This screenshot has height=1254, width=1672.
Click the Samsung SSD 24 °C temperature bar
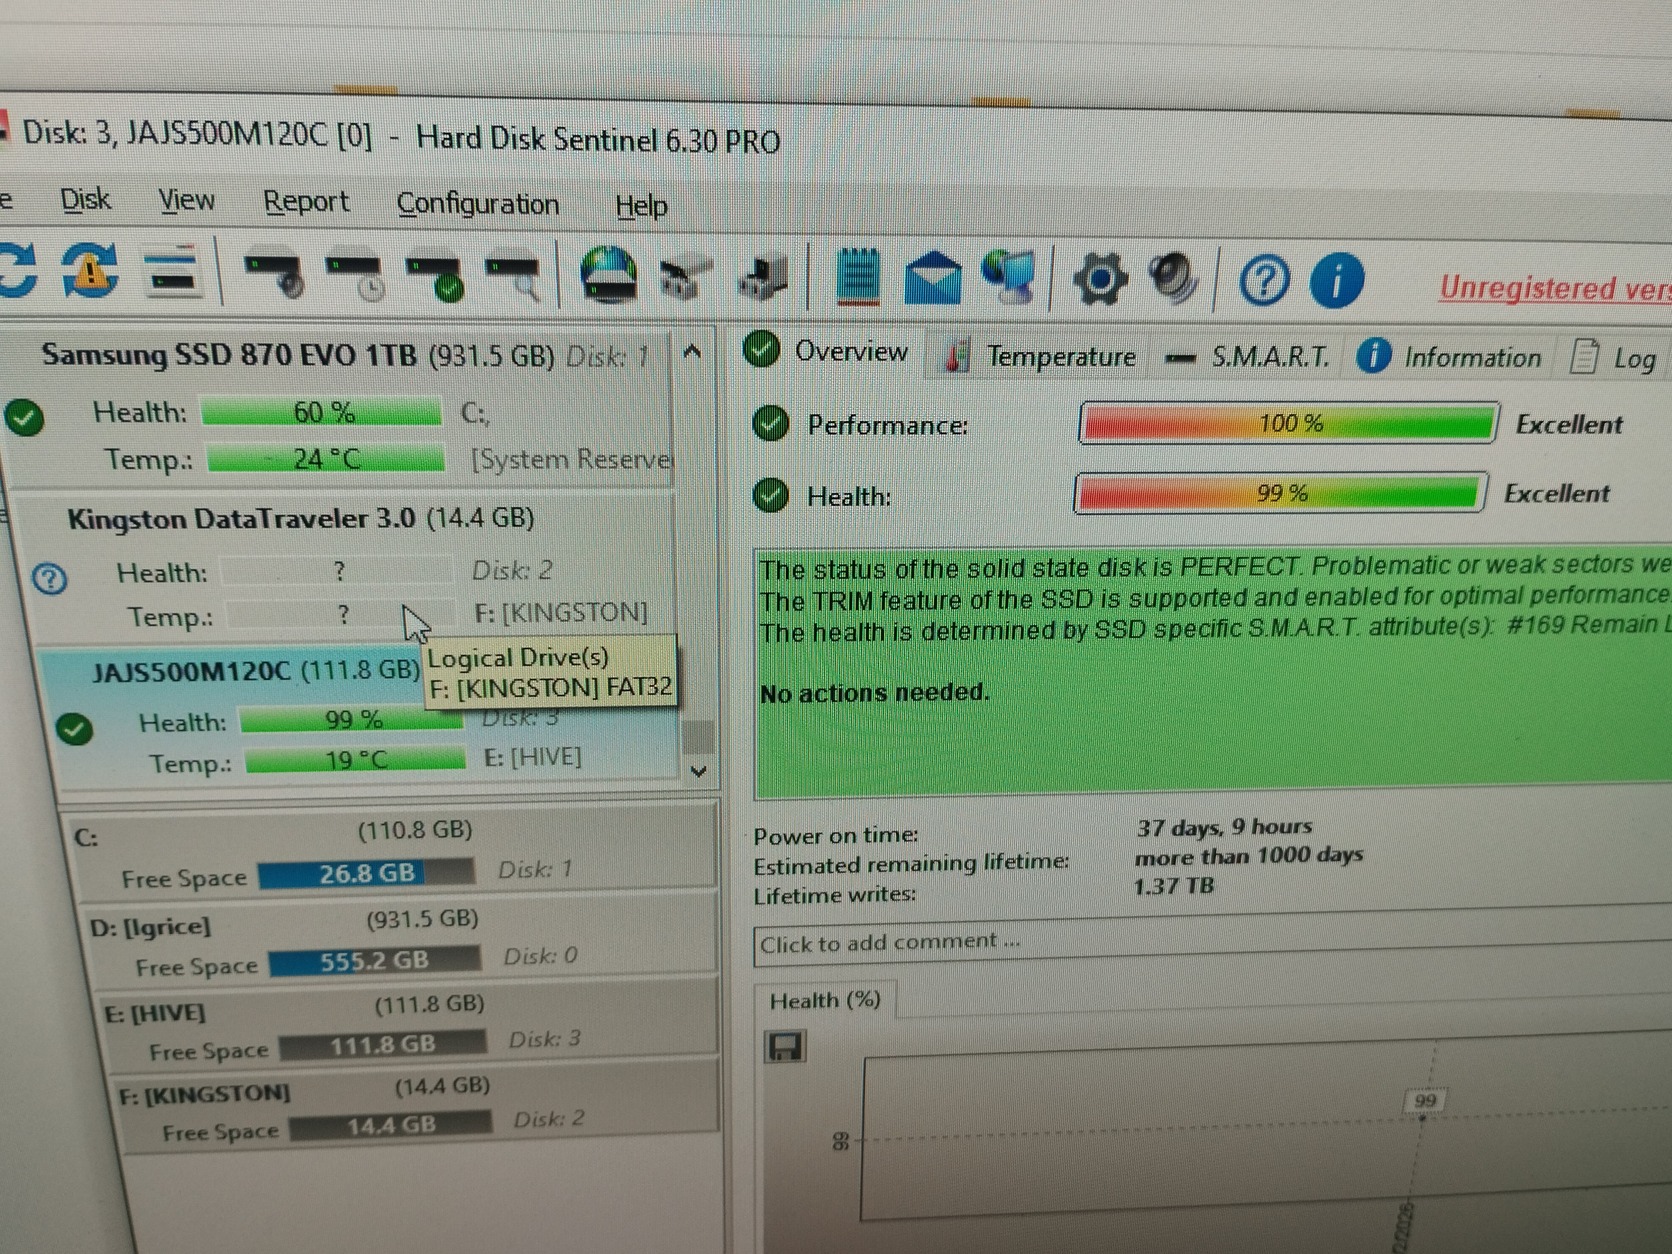(x=326, y=459)
